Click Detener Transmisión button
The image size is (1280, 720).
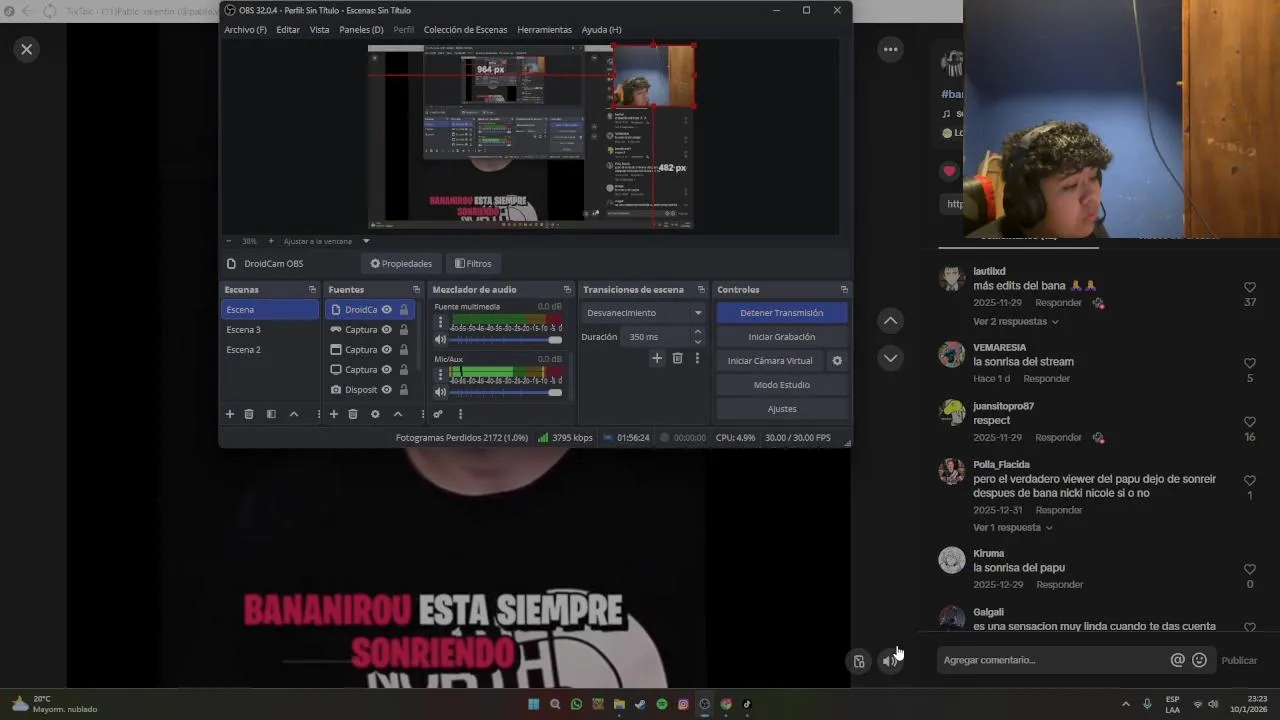coord(782,313)
